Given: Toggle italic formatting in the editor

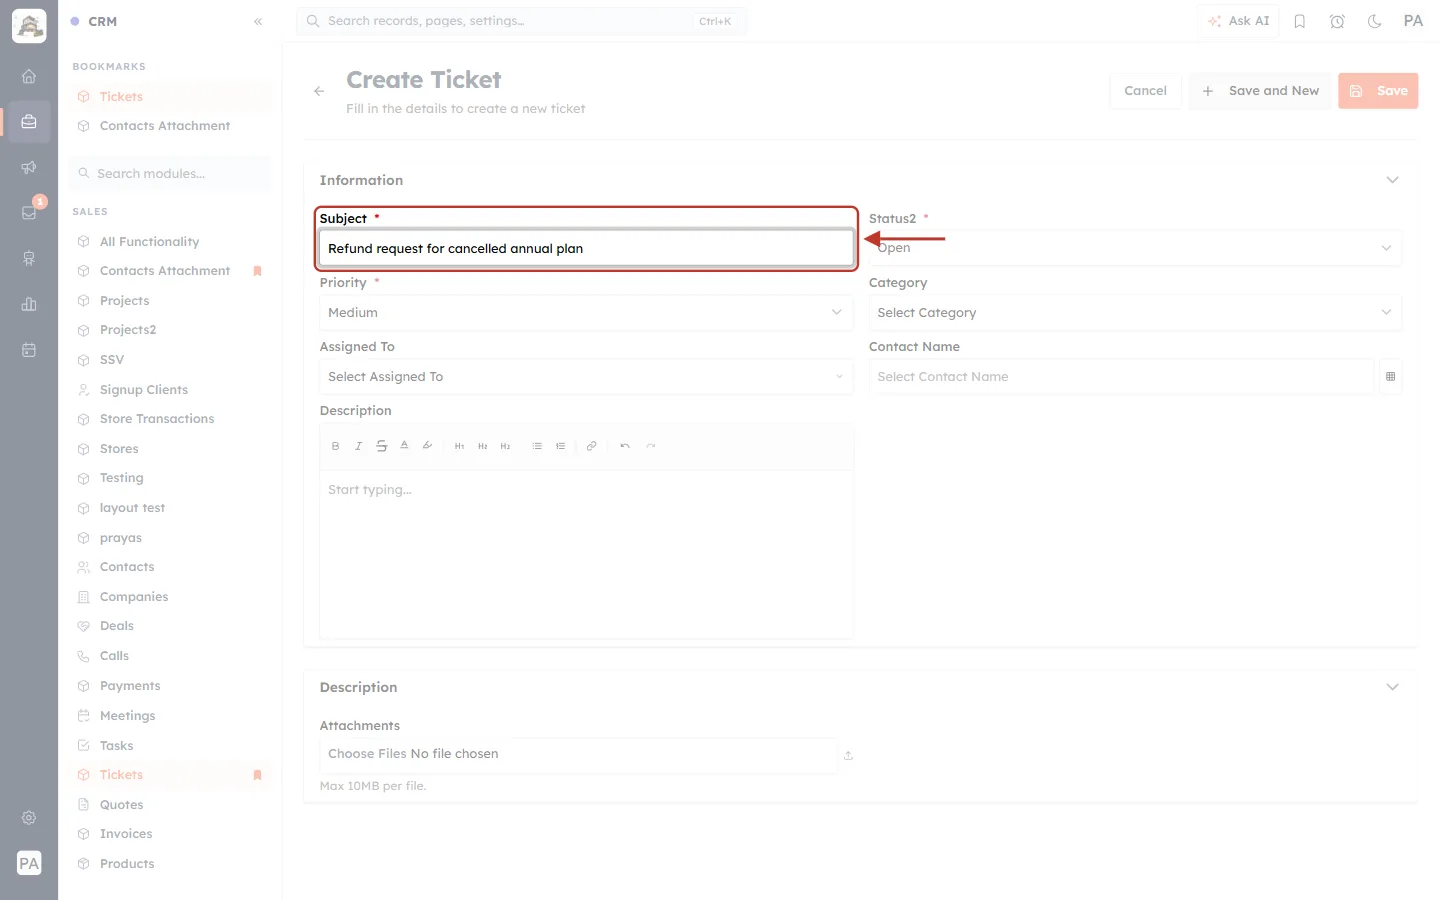Looking at the screenshot, I should 358,446.
